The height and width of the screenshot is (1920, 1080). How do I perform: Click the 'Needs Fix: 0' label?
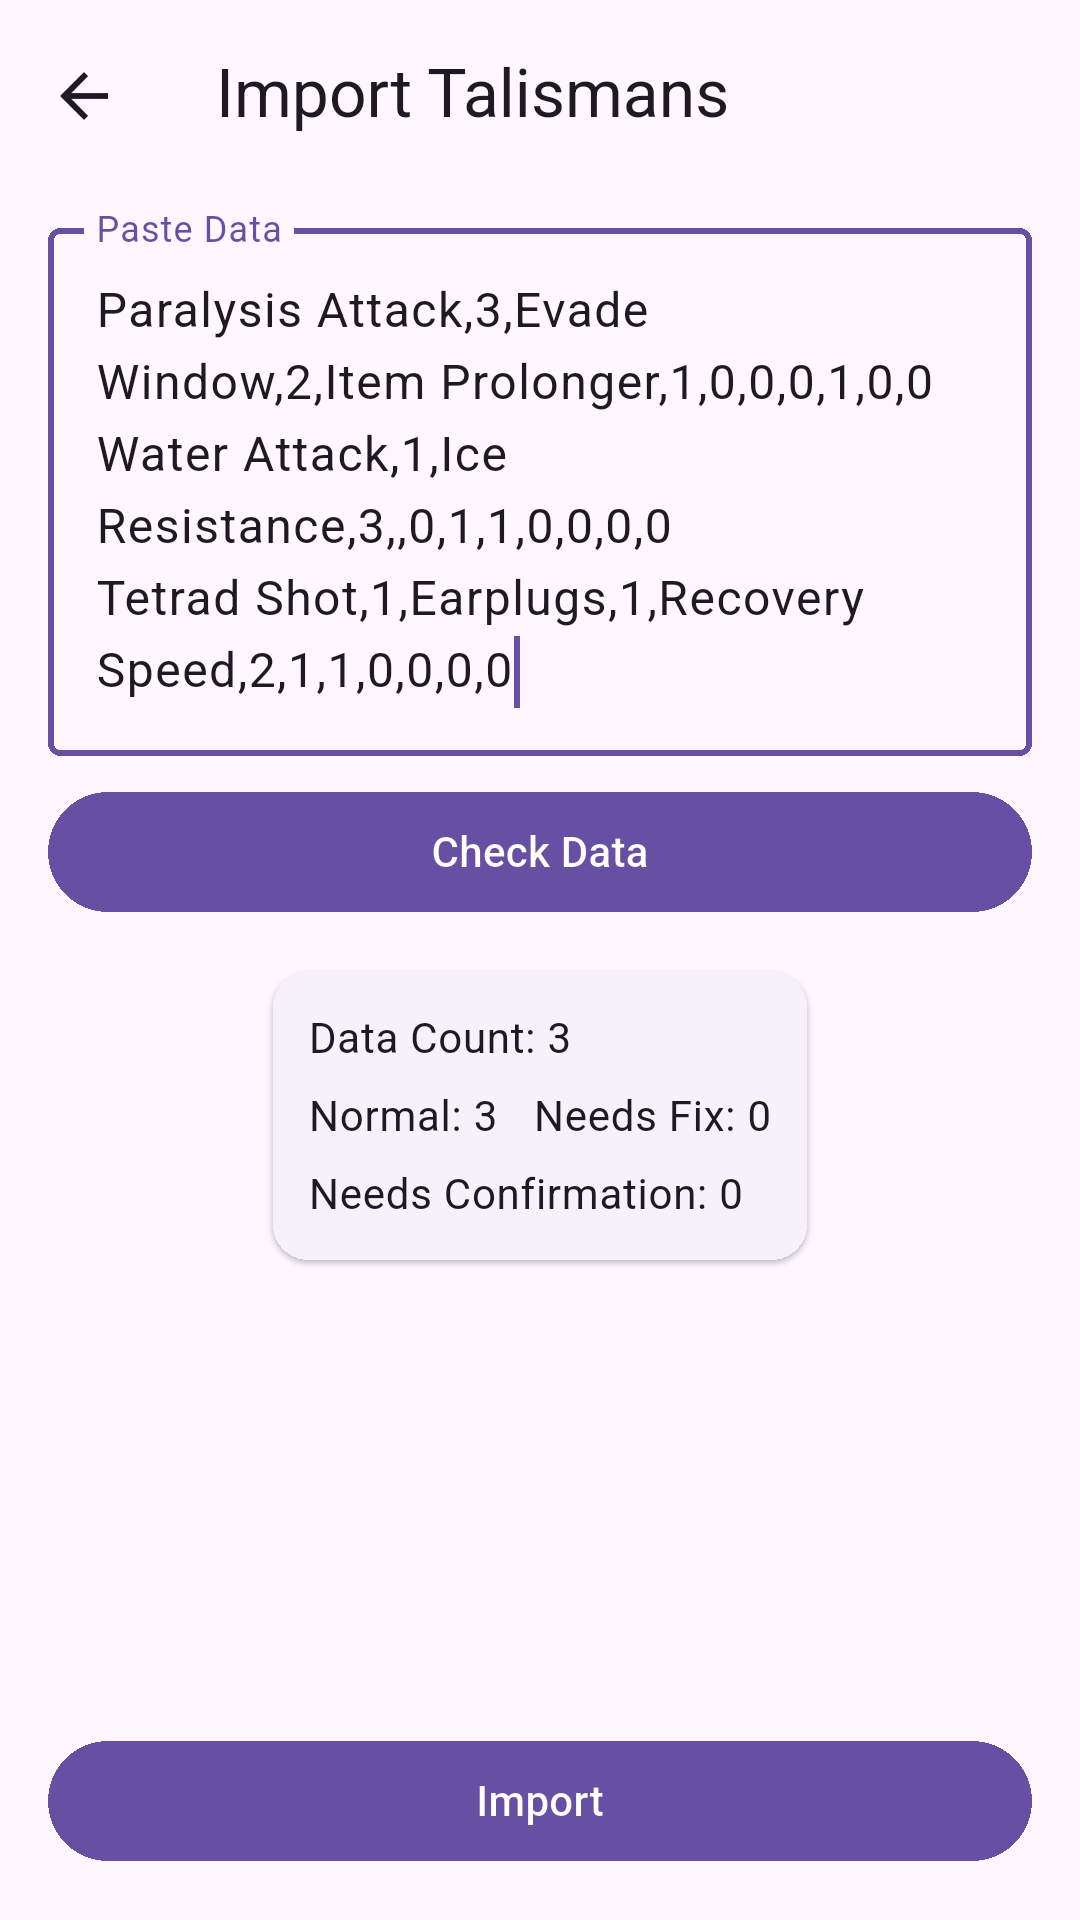pyautogui.click(x=652, y=1117)
